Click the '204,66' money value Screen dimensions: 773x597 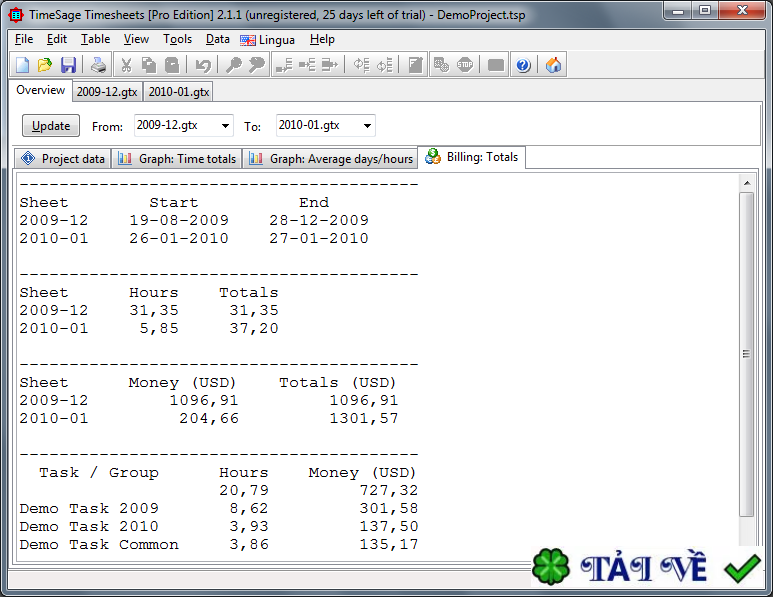click(x=209, y=419)
